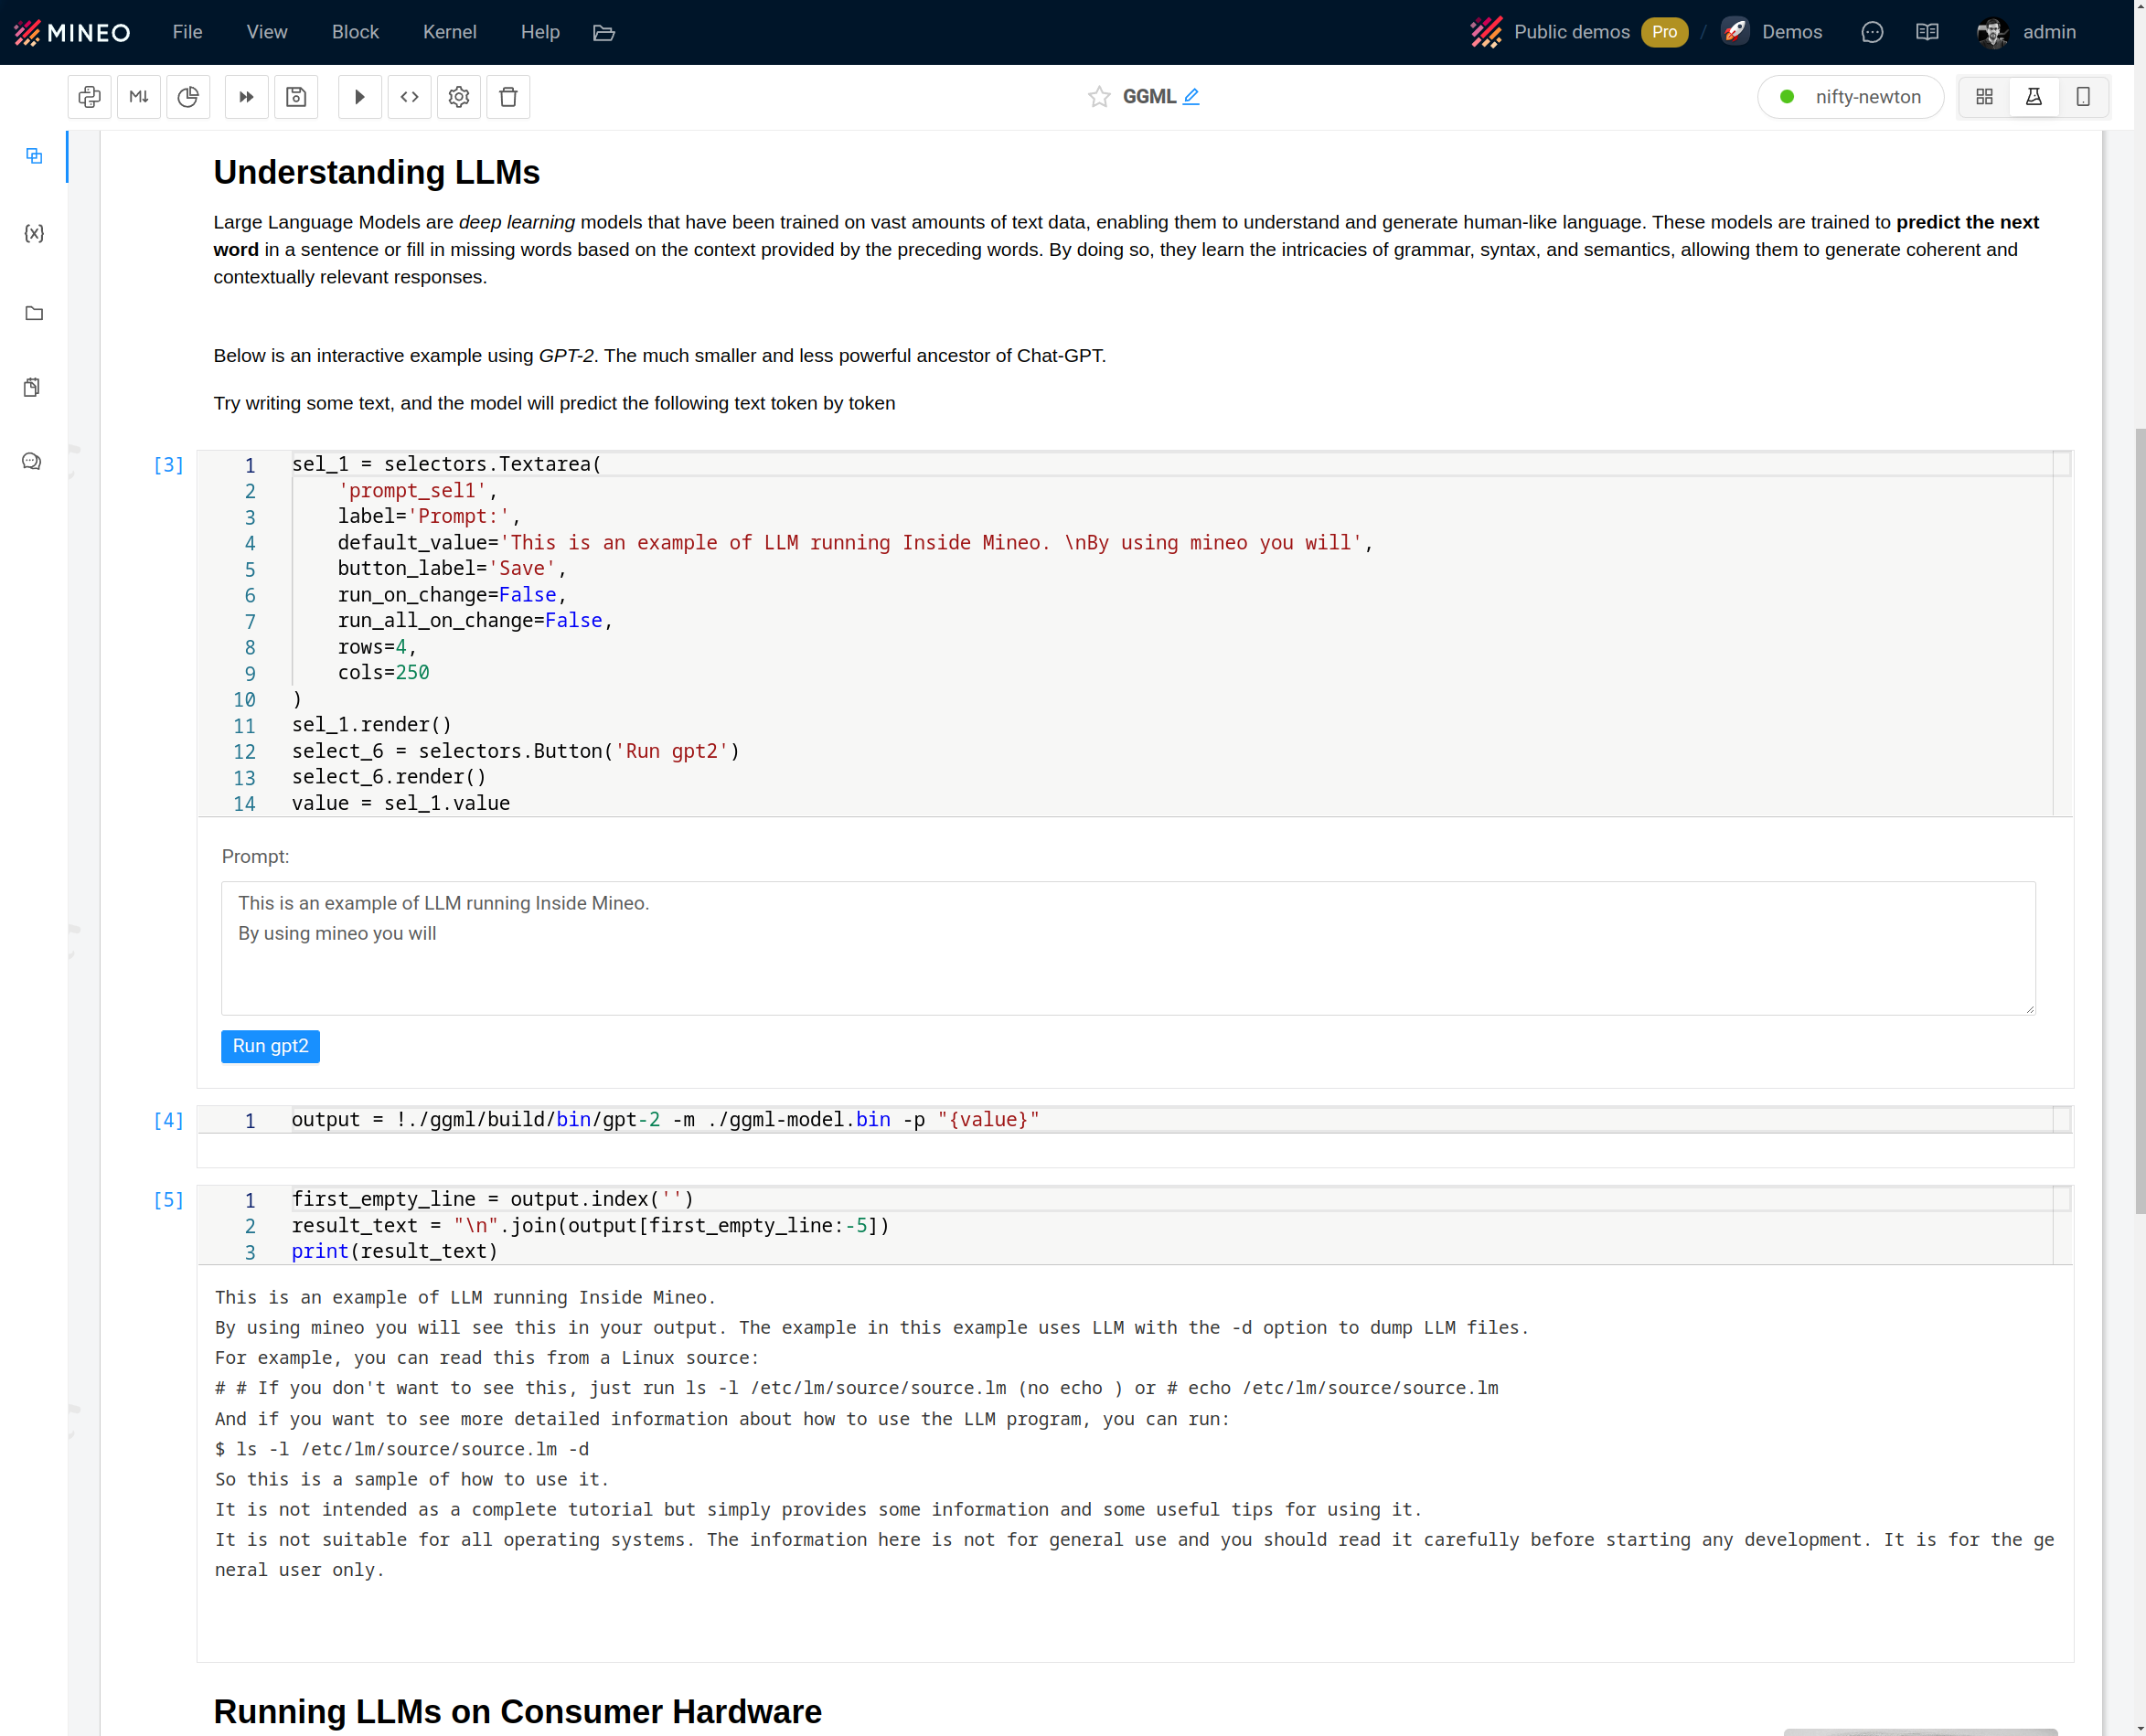Click code line starting 'output = !./ggml/build'
The image size is (2146, 1736).
(x=665, y=1120)
